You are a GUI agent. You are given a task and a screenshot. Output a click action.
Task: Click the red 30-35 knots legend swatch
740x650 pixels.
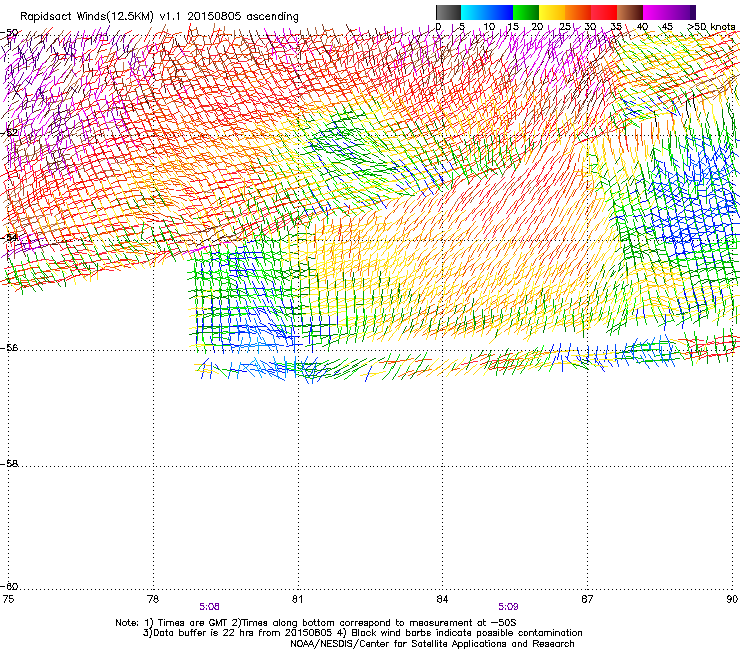tap(604, 12)
